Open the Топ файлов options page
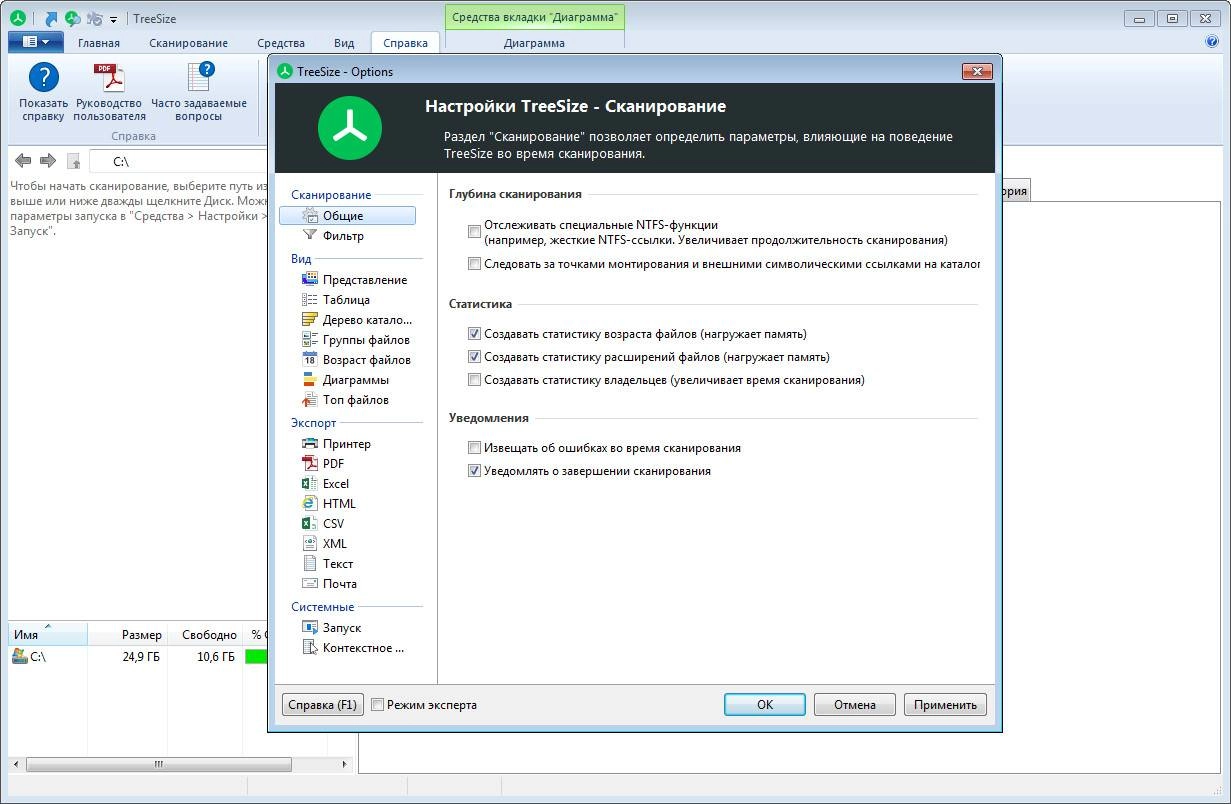 tap(347, 400)
